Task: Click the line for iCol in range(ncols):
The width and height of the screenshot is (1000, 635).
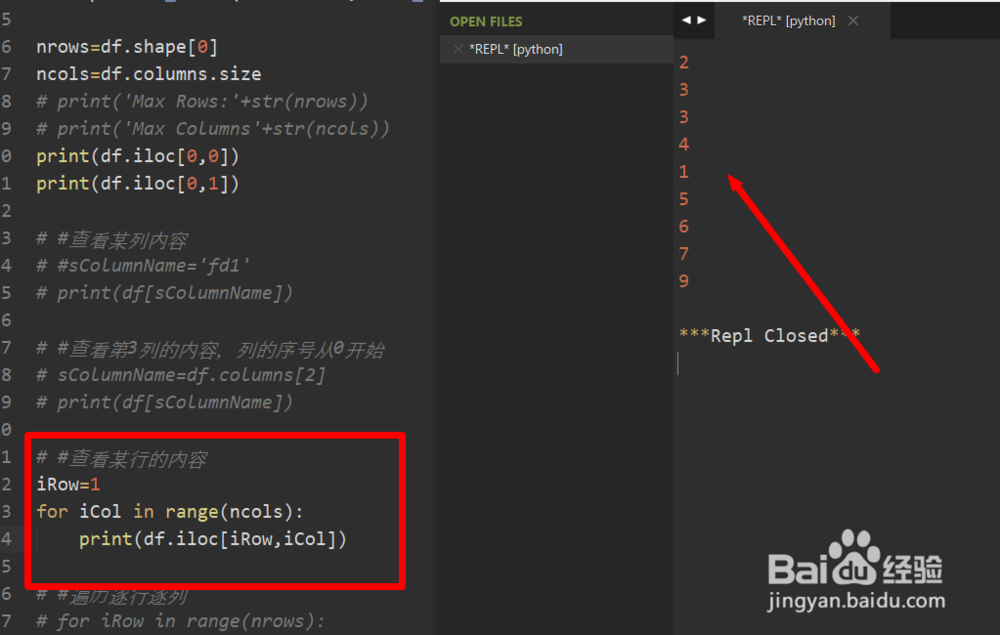Action: point(170,512)
